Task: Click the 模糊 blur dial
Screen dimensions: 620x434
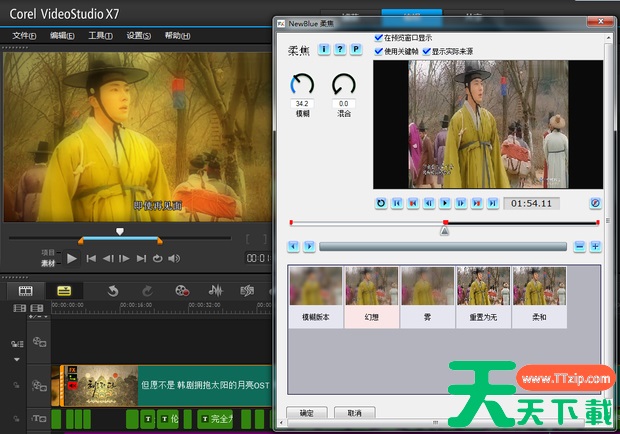Action: (302, 84)
